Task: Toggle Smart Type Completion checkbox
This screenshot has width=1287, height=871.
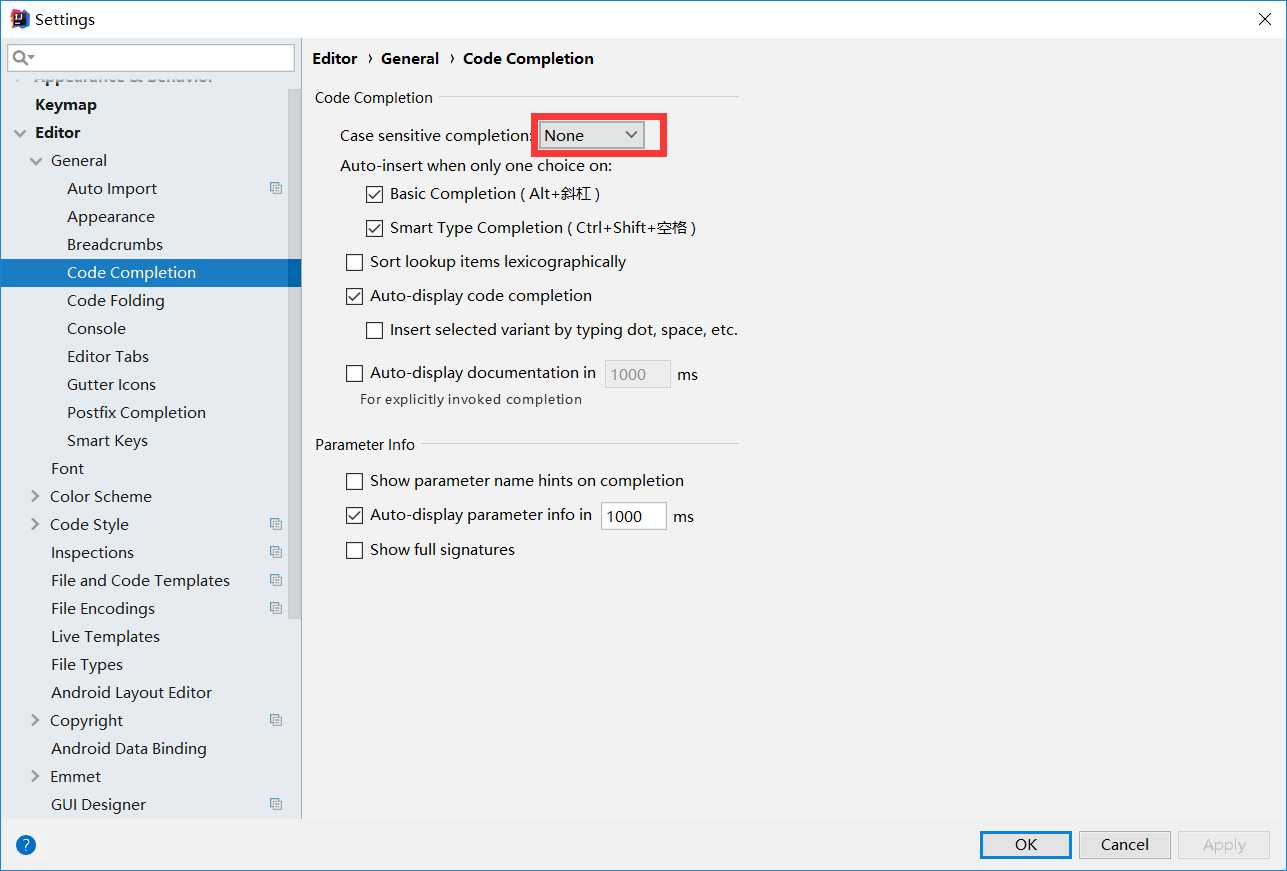Action: click(375, 228)
